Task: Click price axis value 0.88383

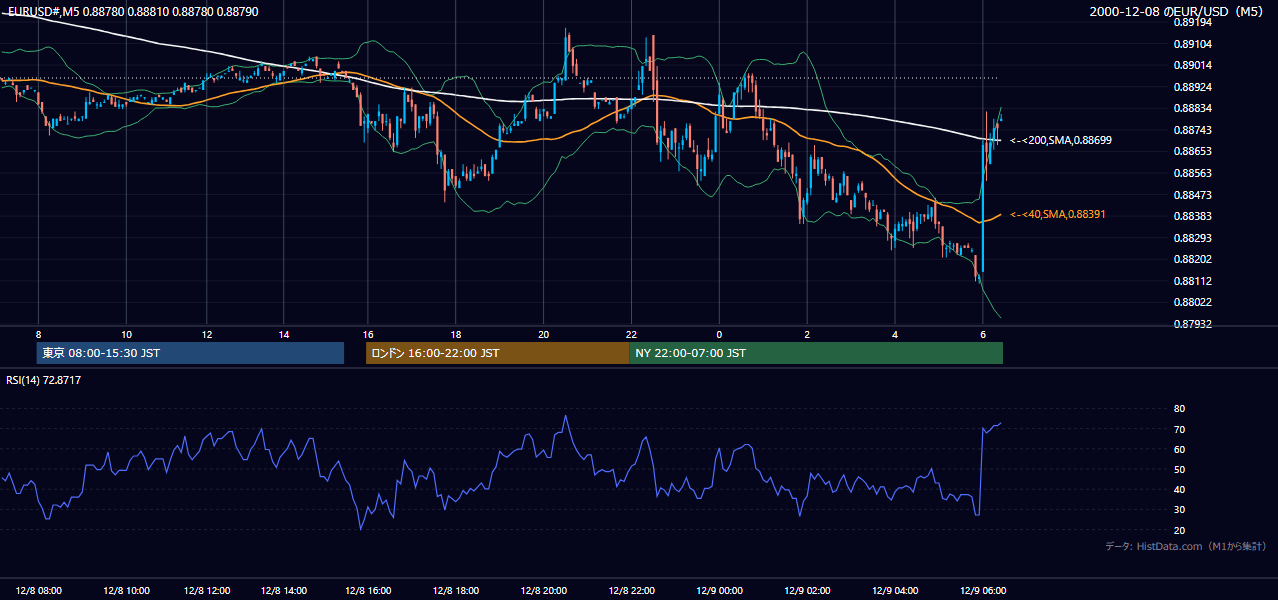Action: tap(1192, 216)
